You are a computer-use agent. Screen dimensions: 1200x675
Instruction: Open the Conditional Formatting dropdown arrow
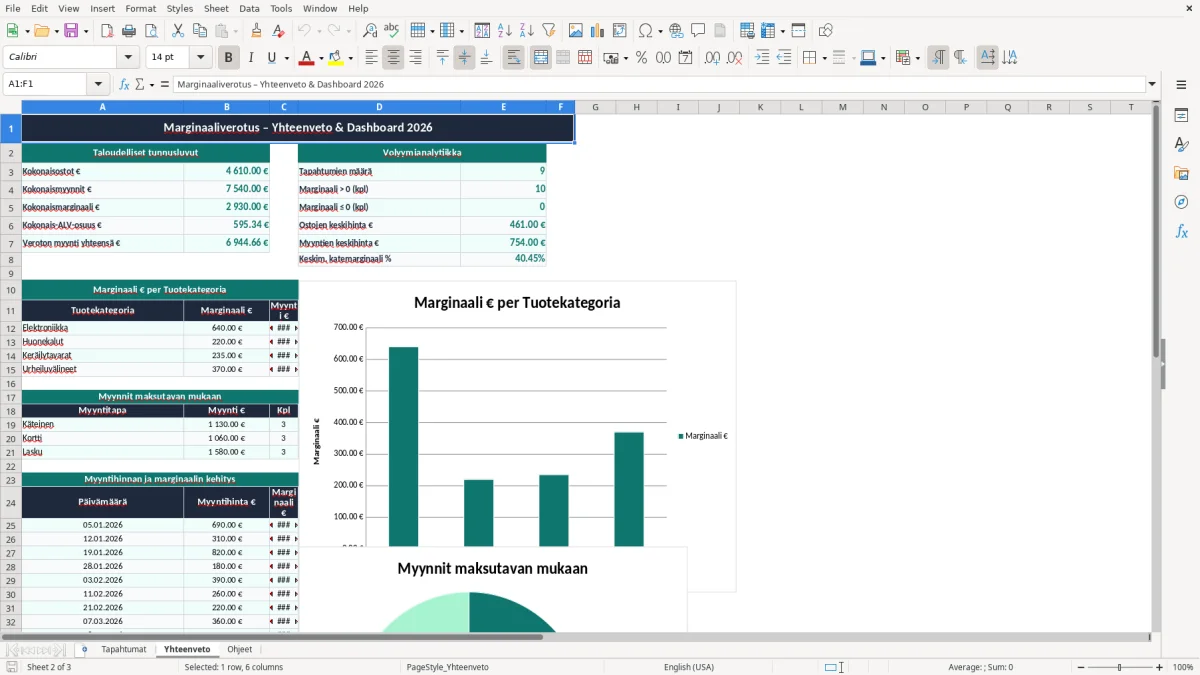916,58
